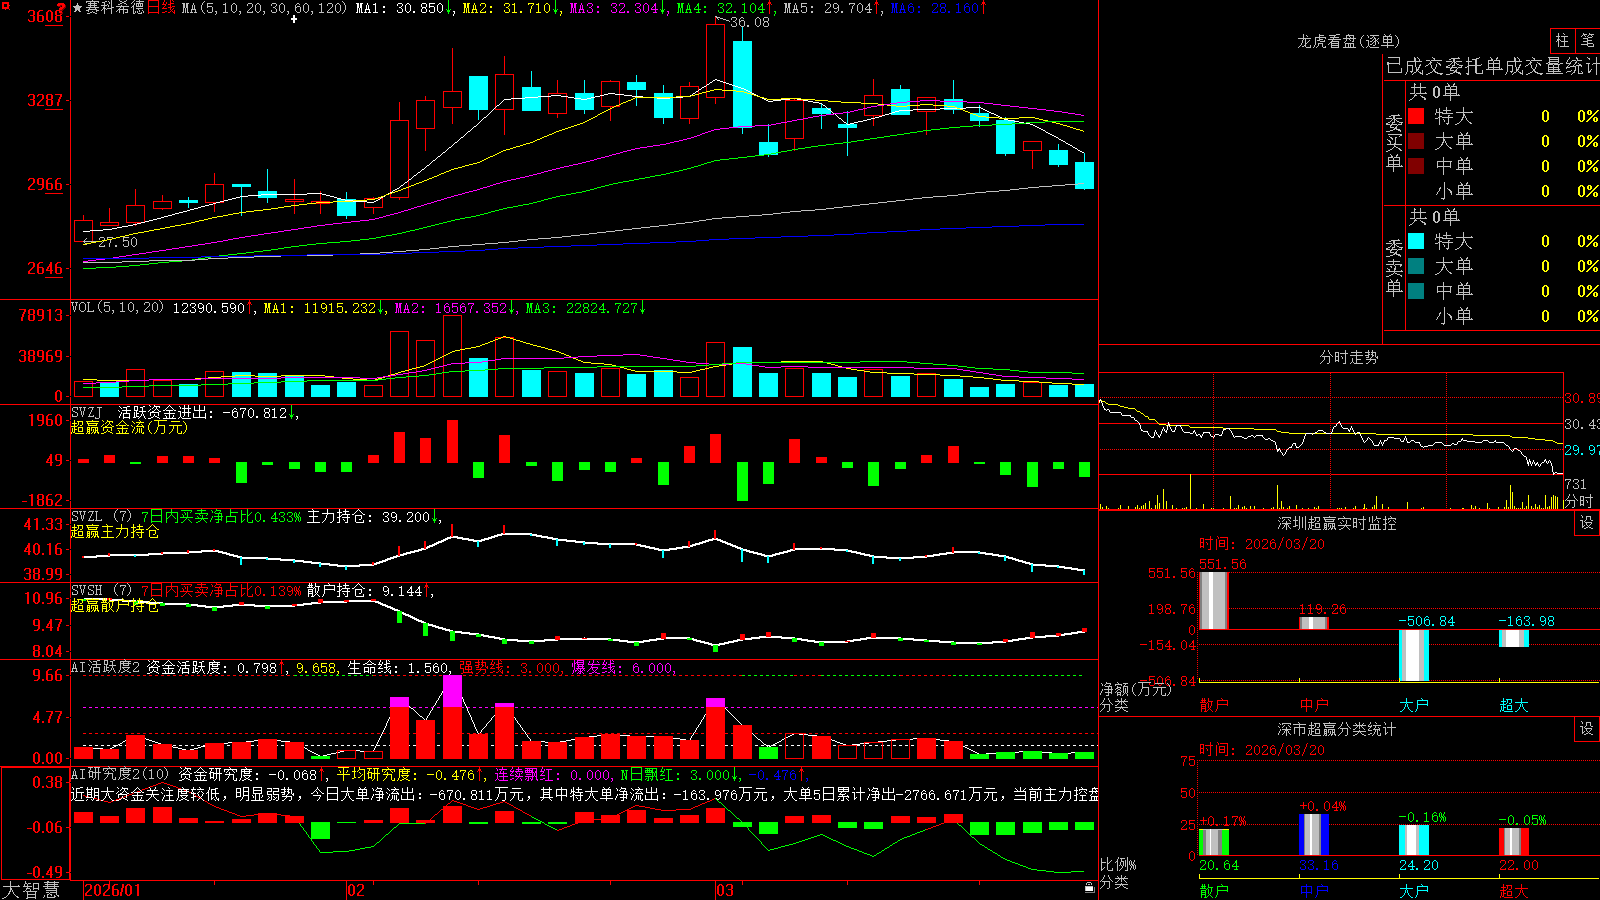Image resolution: width=1600 pixels, height=900 pixels.
Task: Click the lock icon at the timeline's end
Action: pos(1090,887)
